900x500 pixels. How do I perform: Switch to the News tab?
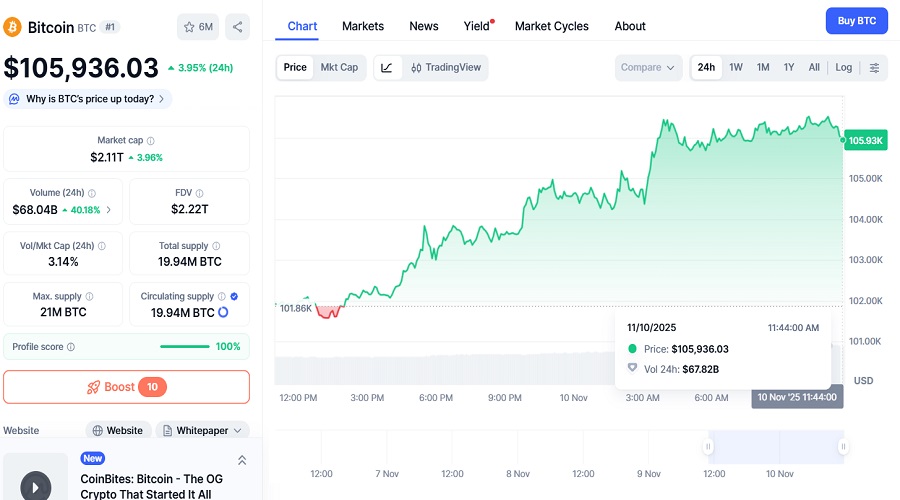[x=424, y=26]
